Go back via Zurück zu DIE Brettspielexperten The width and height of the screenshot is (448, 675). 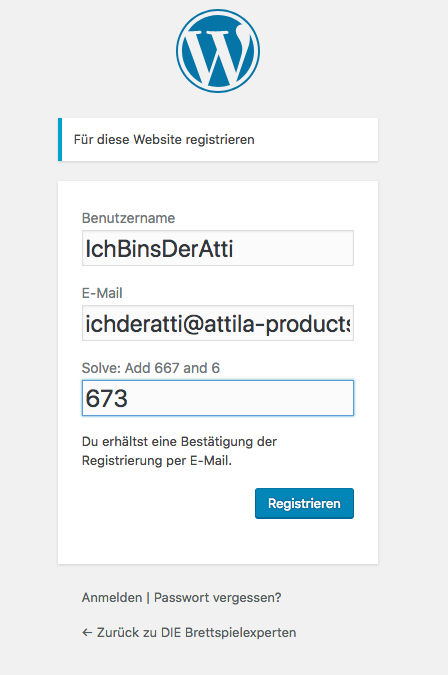tap(189, 632)
